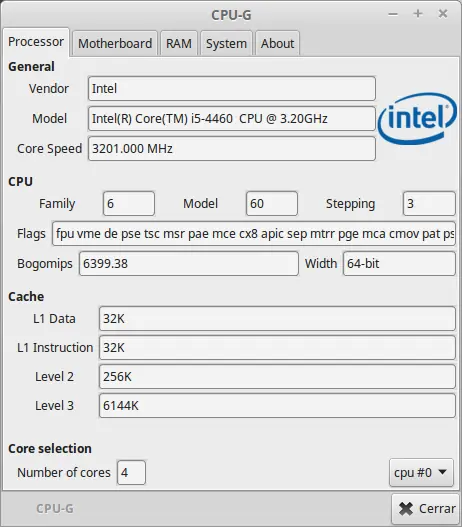462x527 pixels.
Task: Click the Intel logo image
Action: click(417, 119)
